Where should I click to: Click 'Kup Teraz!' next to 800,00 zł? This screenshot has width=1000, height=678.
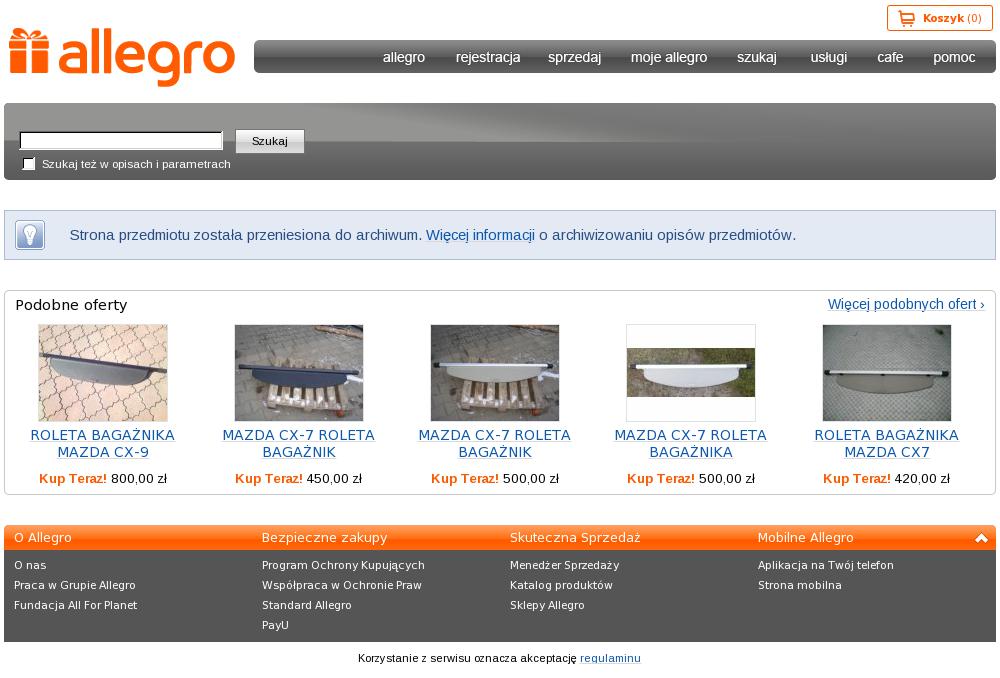(x=73, y=478)
